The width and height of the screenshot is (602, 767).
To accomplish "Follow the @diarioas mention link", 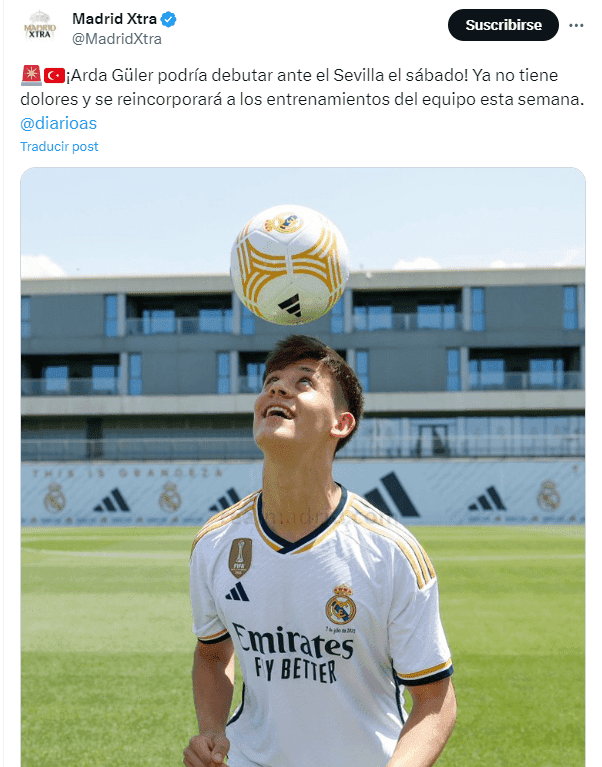I will (59, 123).
